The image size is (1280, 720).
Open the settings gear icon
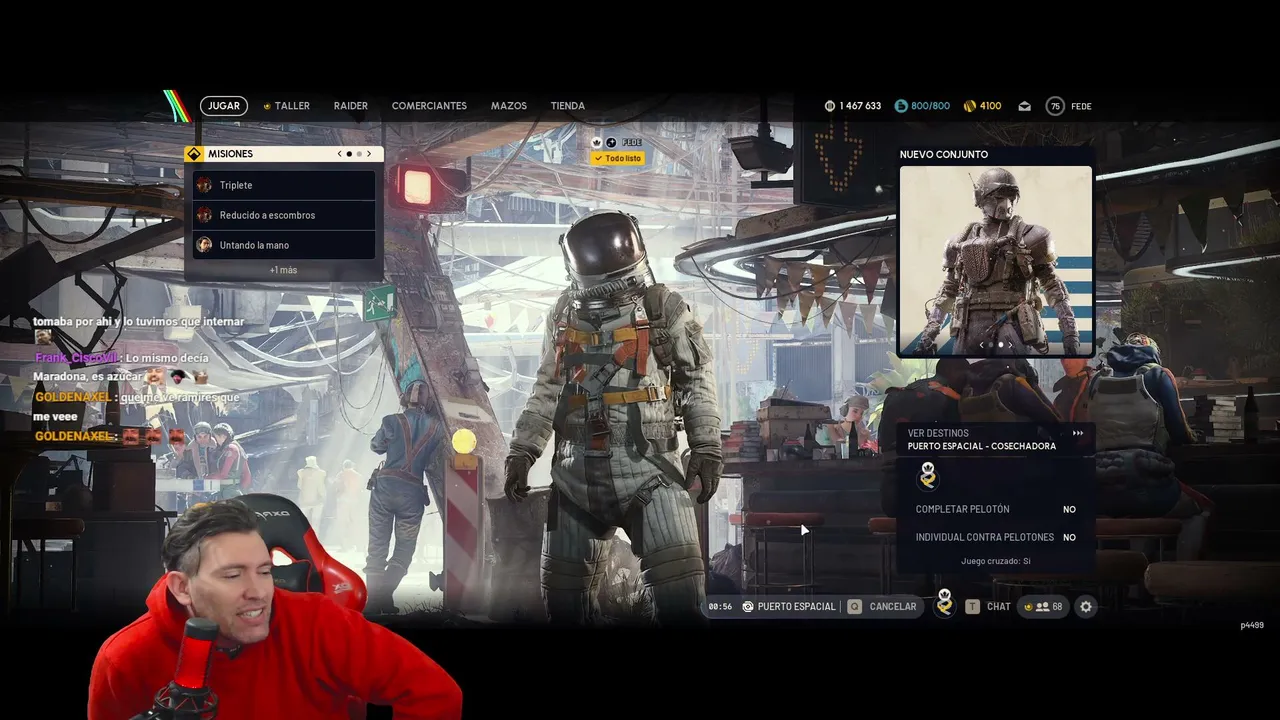tap(1086, 606)
